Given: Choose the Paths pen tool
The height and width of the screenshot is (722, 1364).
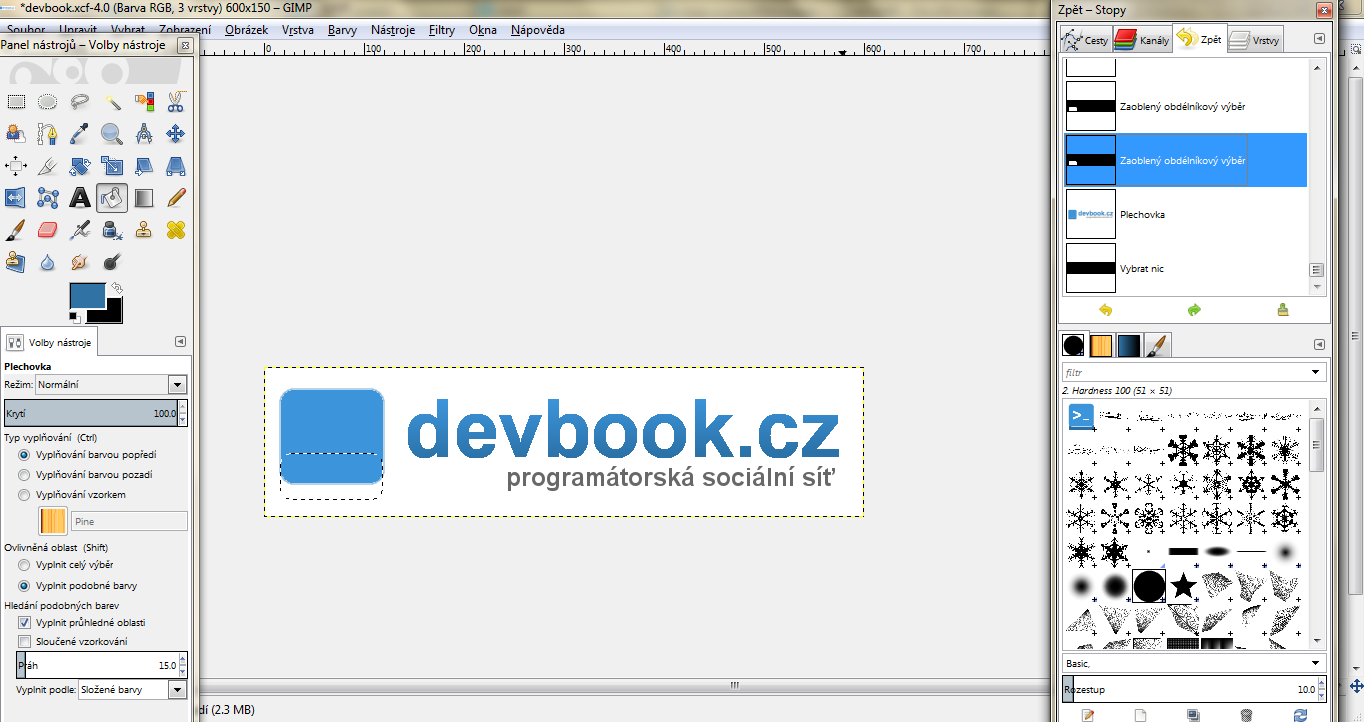Looking at the screenshot, I should (48, 133).
